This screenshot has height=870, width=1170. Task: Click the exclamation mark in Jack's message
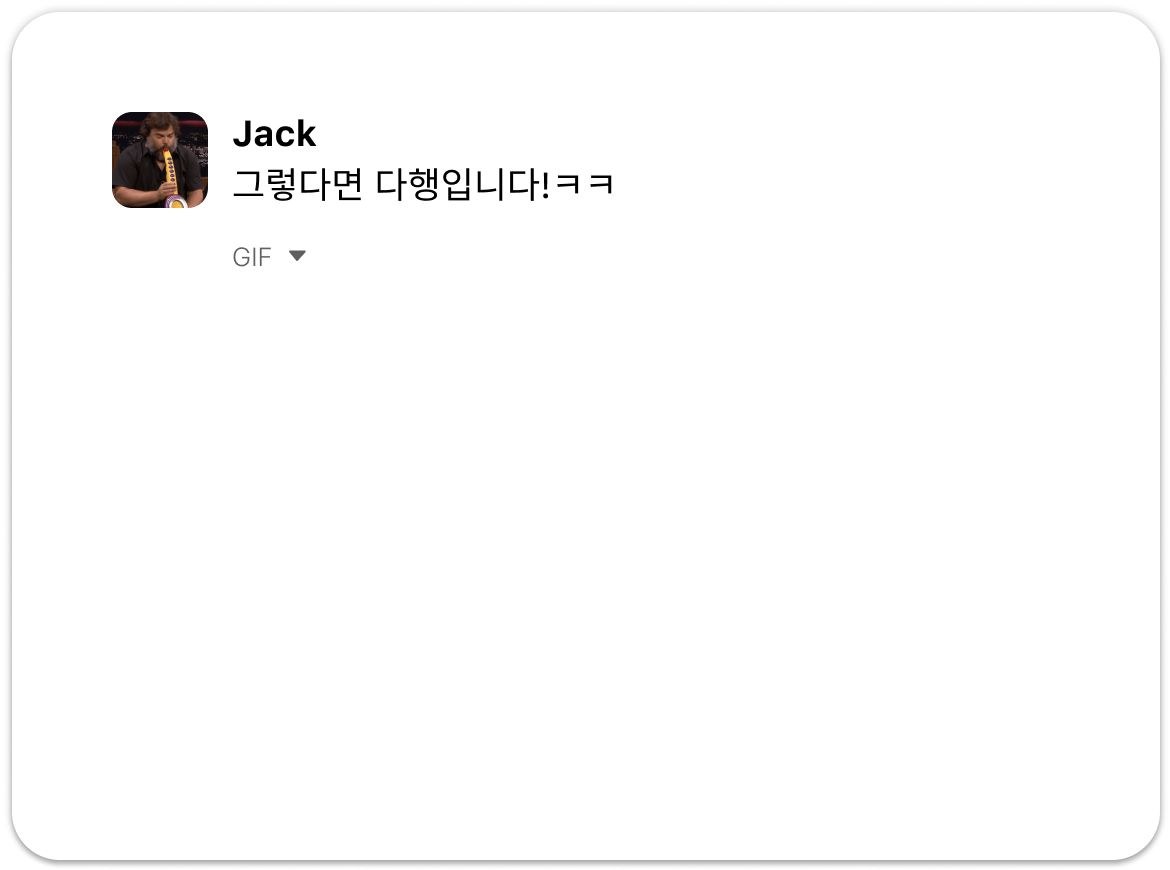point(546,185)
